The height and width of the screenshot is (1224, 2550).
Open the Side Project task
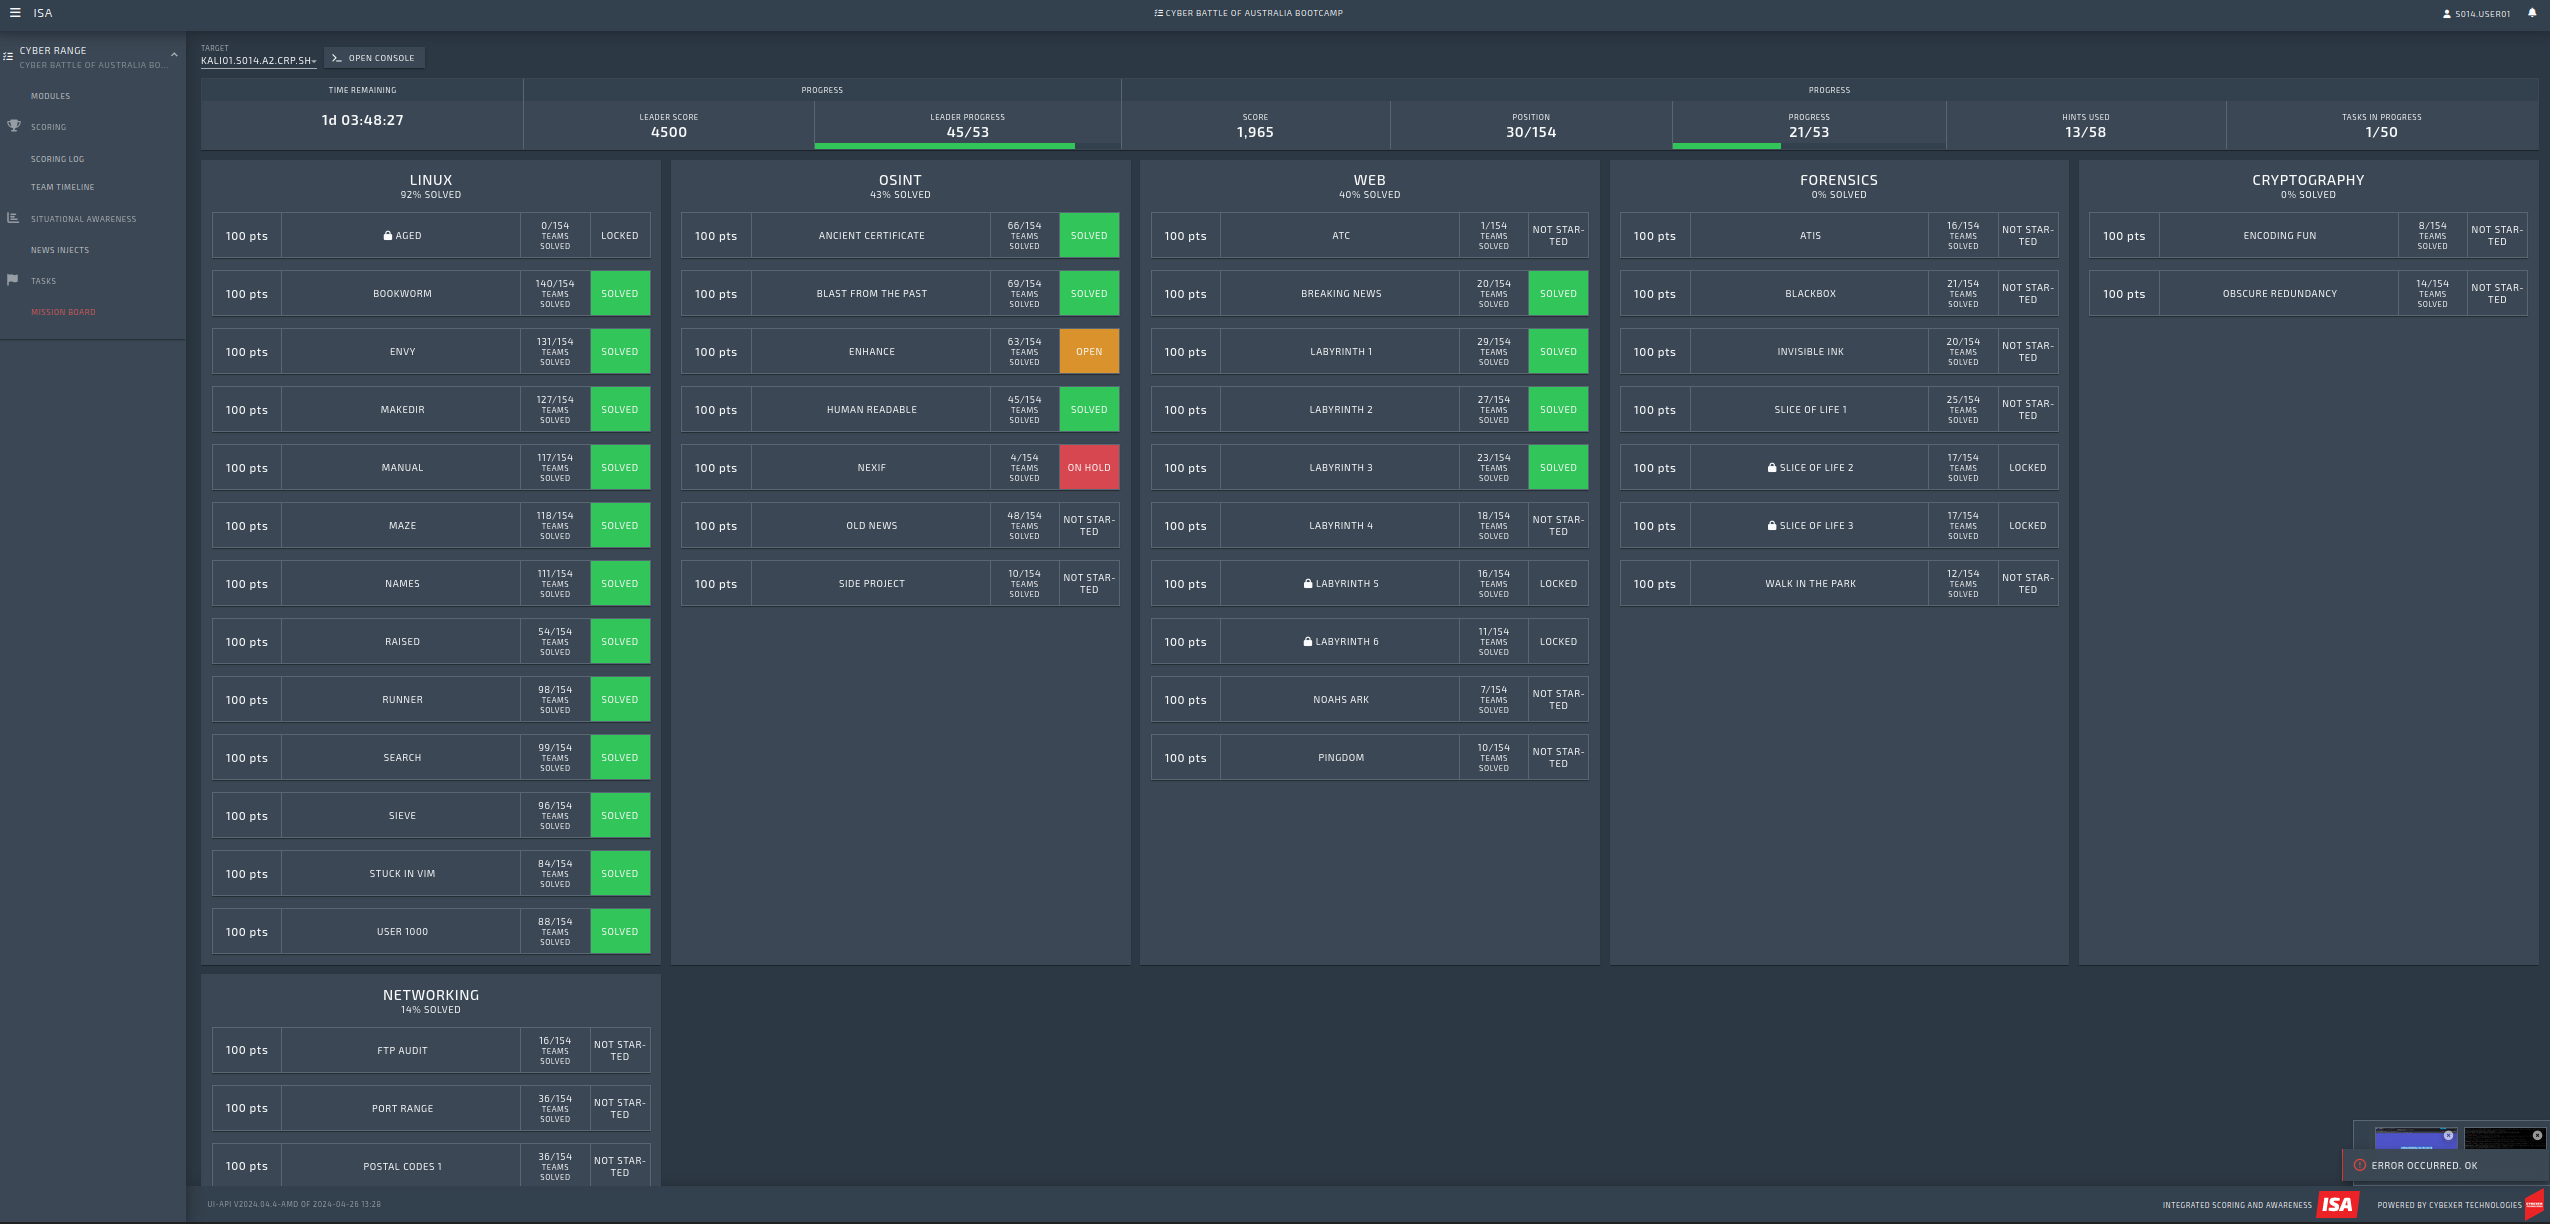900,584
